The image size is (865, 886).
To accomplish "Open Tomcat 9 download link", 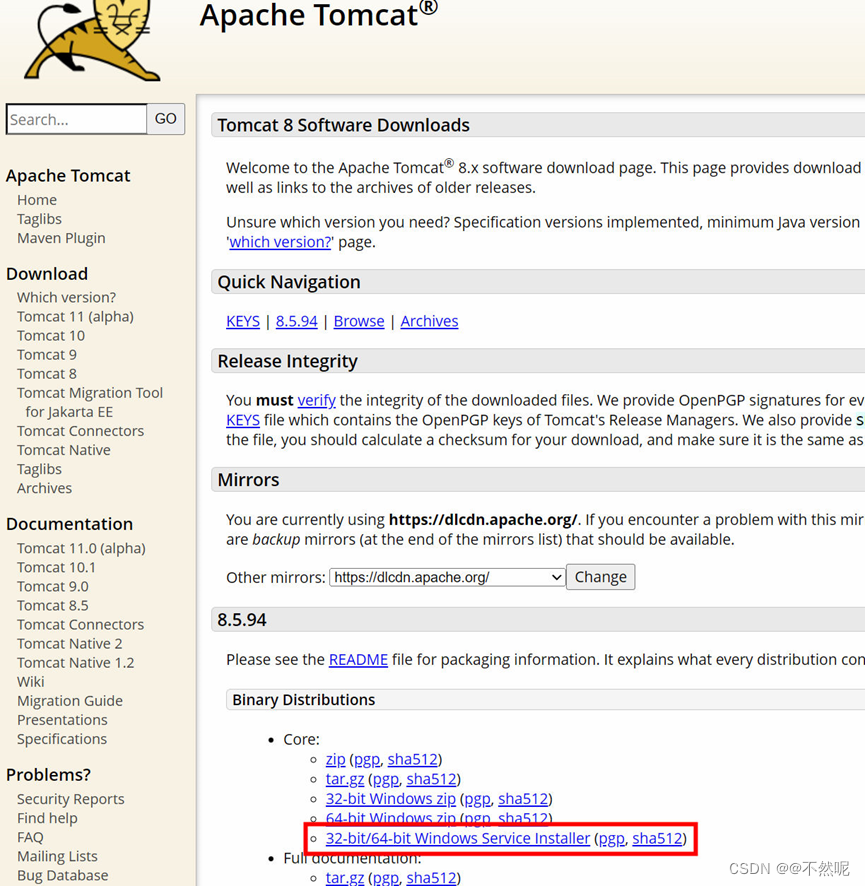I will point(47,355).
